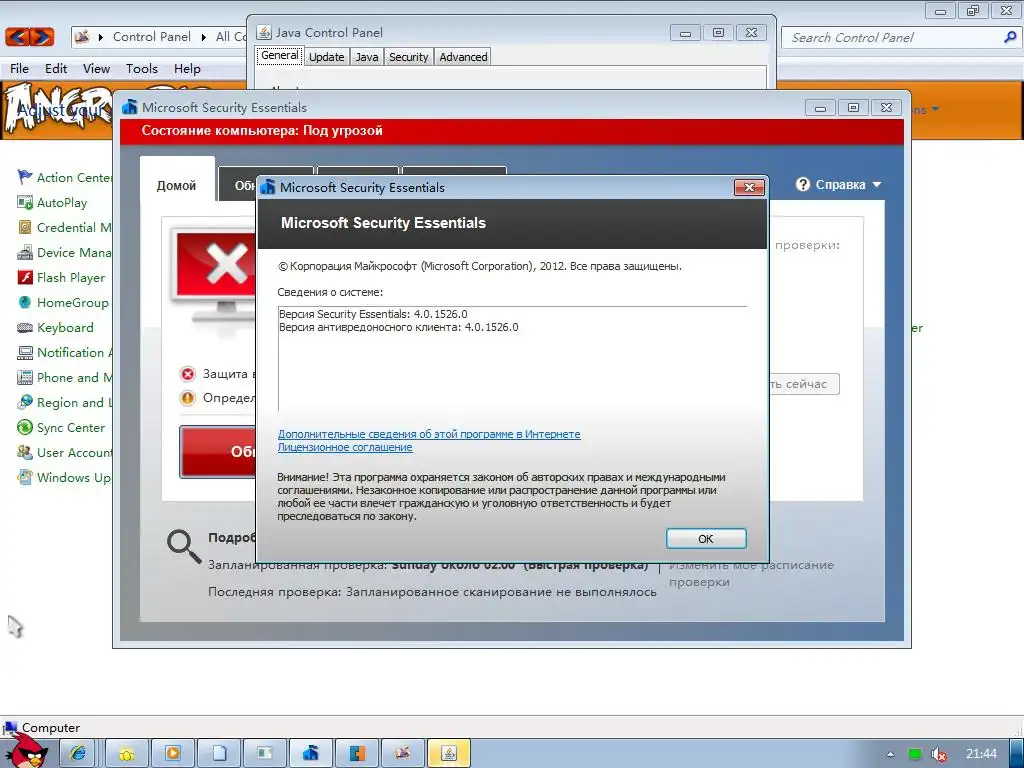
Task: Close the Microsoft Security Essentials About dialog
Action: (749, 188)
